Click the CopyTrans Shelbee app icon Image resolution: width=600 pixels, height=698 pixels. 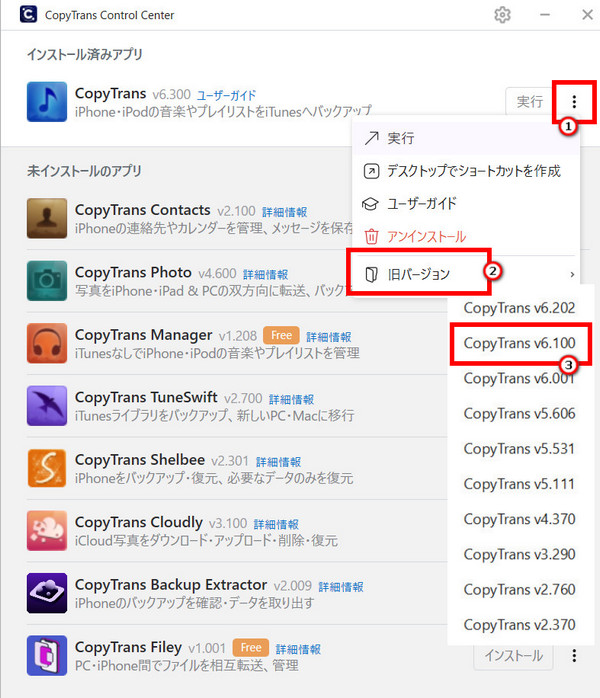(47, 468)
